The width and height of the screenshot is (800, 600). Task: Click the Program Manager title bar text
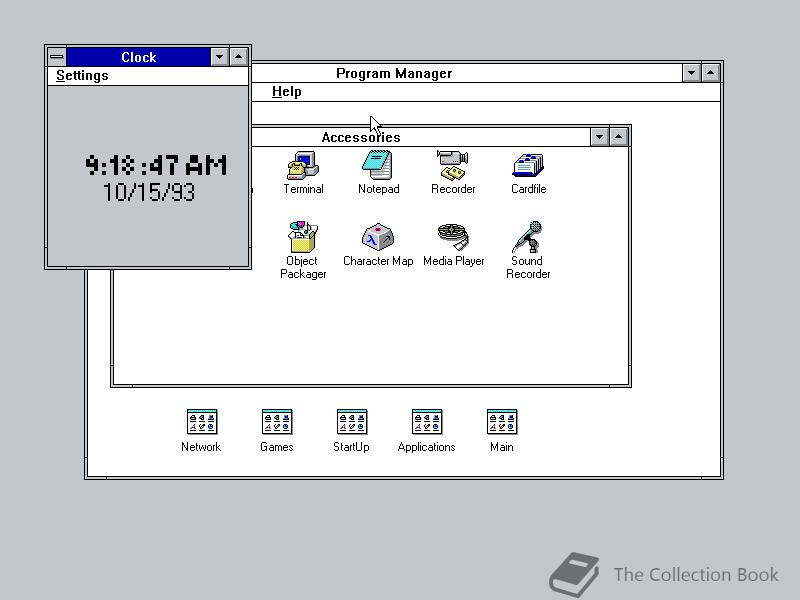(x=394, y=73)
